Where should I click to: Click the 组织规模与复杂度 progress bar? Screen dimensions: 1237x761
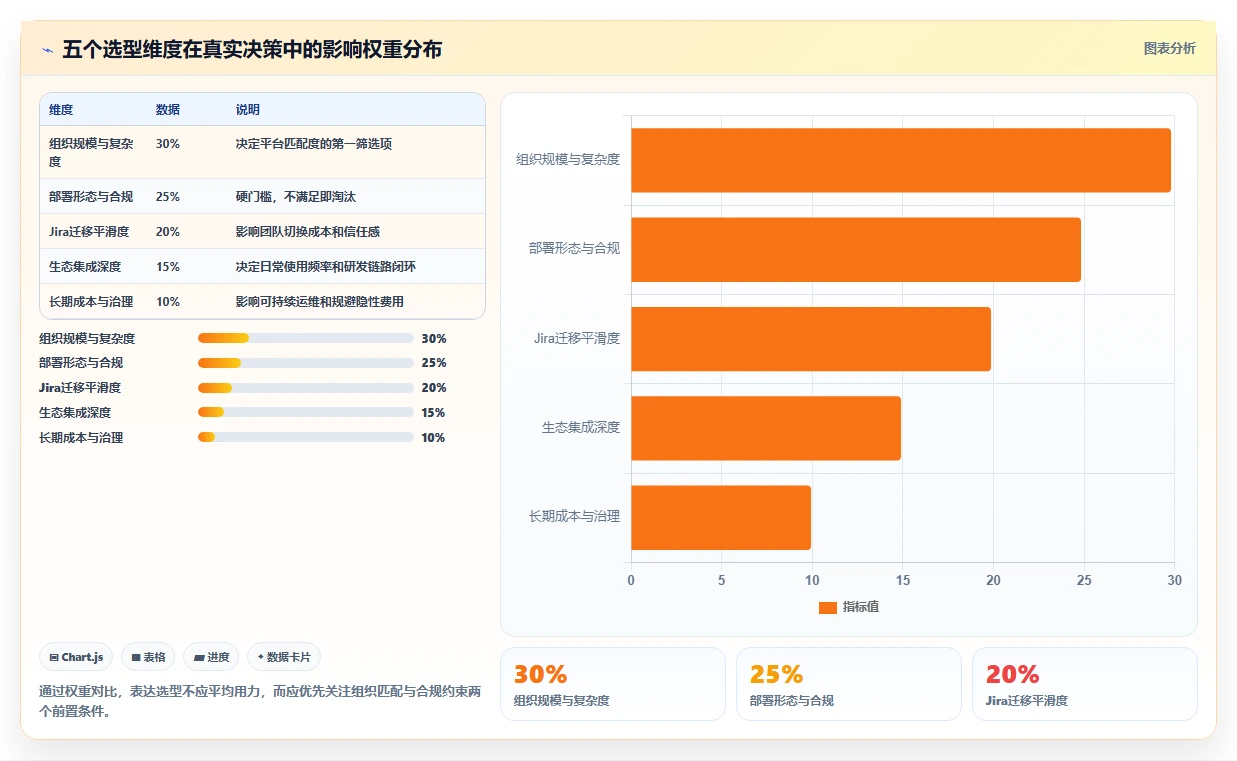(x=306, y=338)
